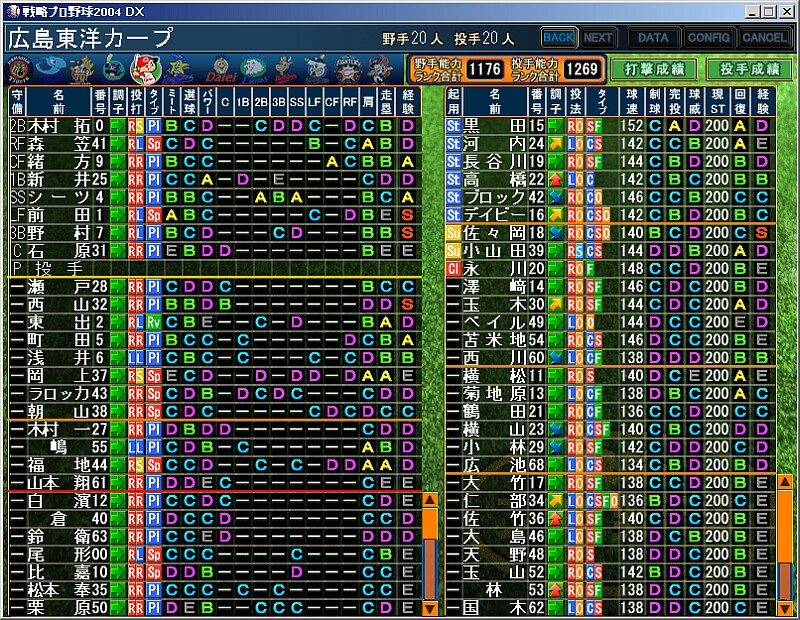Select pitcher 菊地原 number 13
The image size is (800, 620).
[x=611, y=394]
